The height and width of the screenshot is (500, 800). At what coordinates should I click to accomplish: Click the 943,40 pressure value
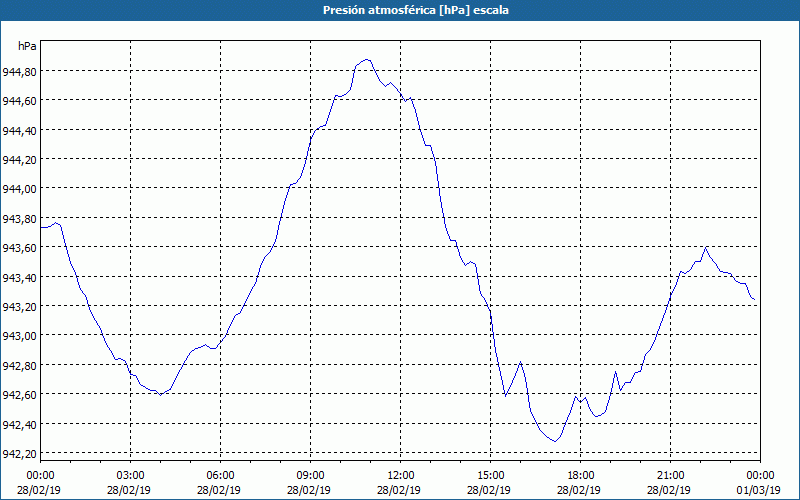(x=19, y=278)
